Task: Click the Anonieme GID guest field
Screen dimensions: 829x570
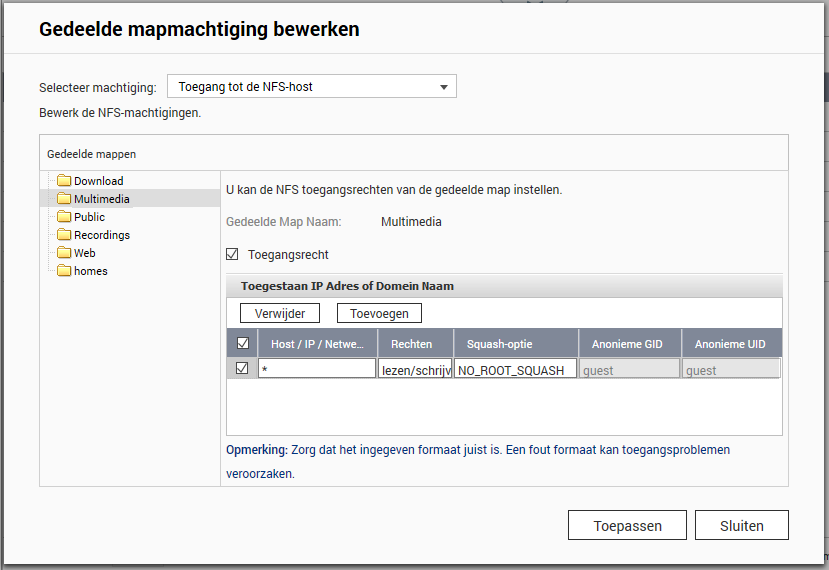Action: click(629, 369)
